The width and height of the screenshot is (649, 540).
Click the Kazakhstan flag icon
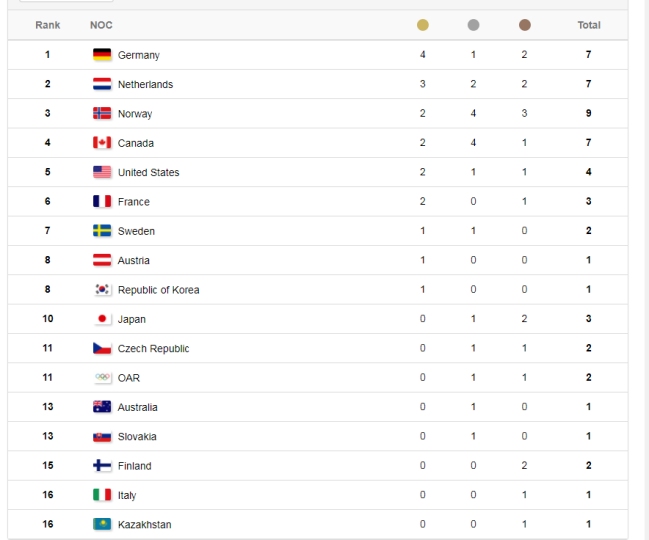(102, 524)
